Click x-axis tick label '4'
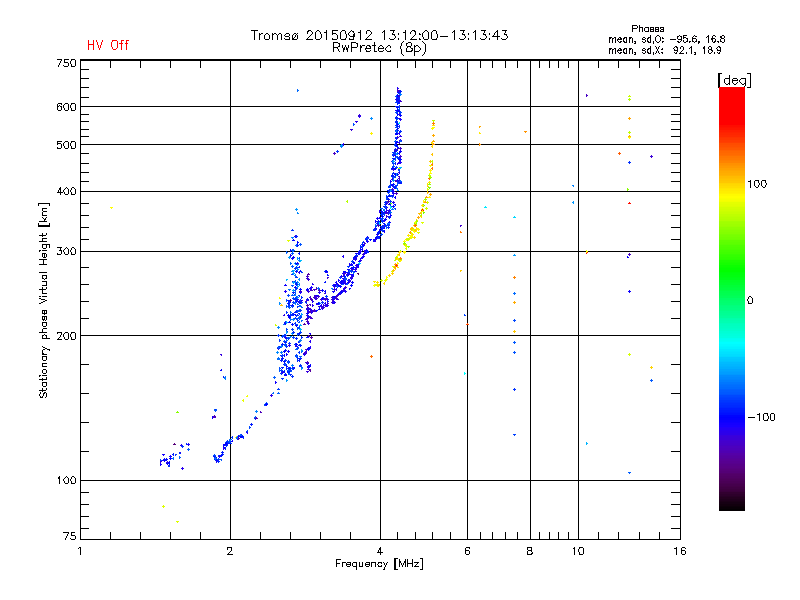The width and height of the screenshot is (800, 600). pos(380,551)
